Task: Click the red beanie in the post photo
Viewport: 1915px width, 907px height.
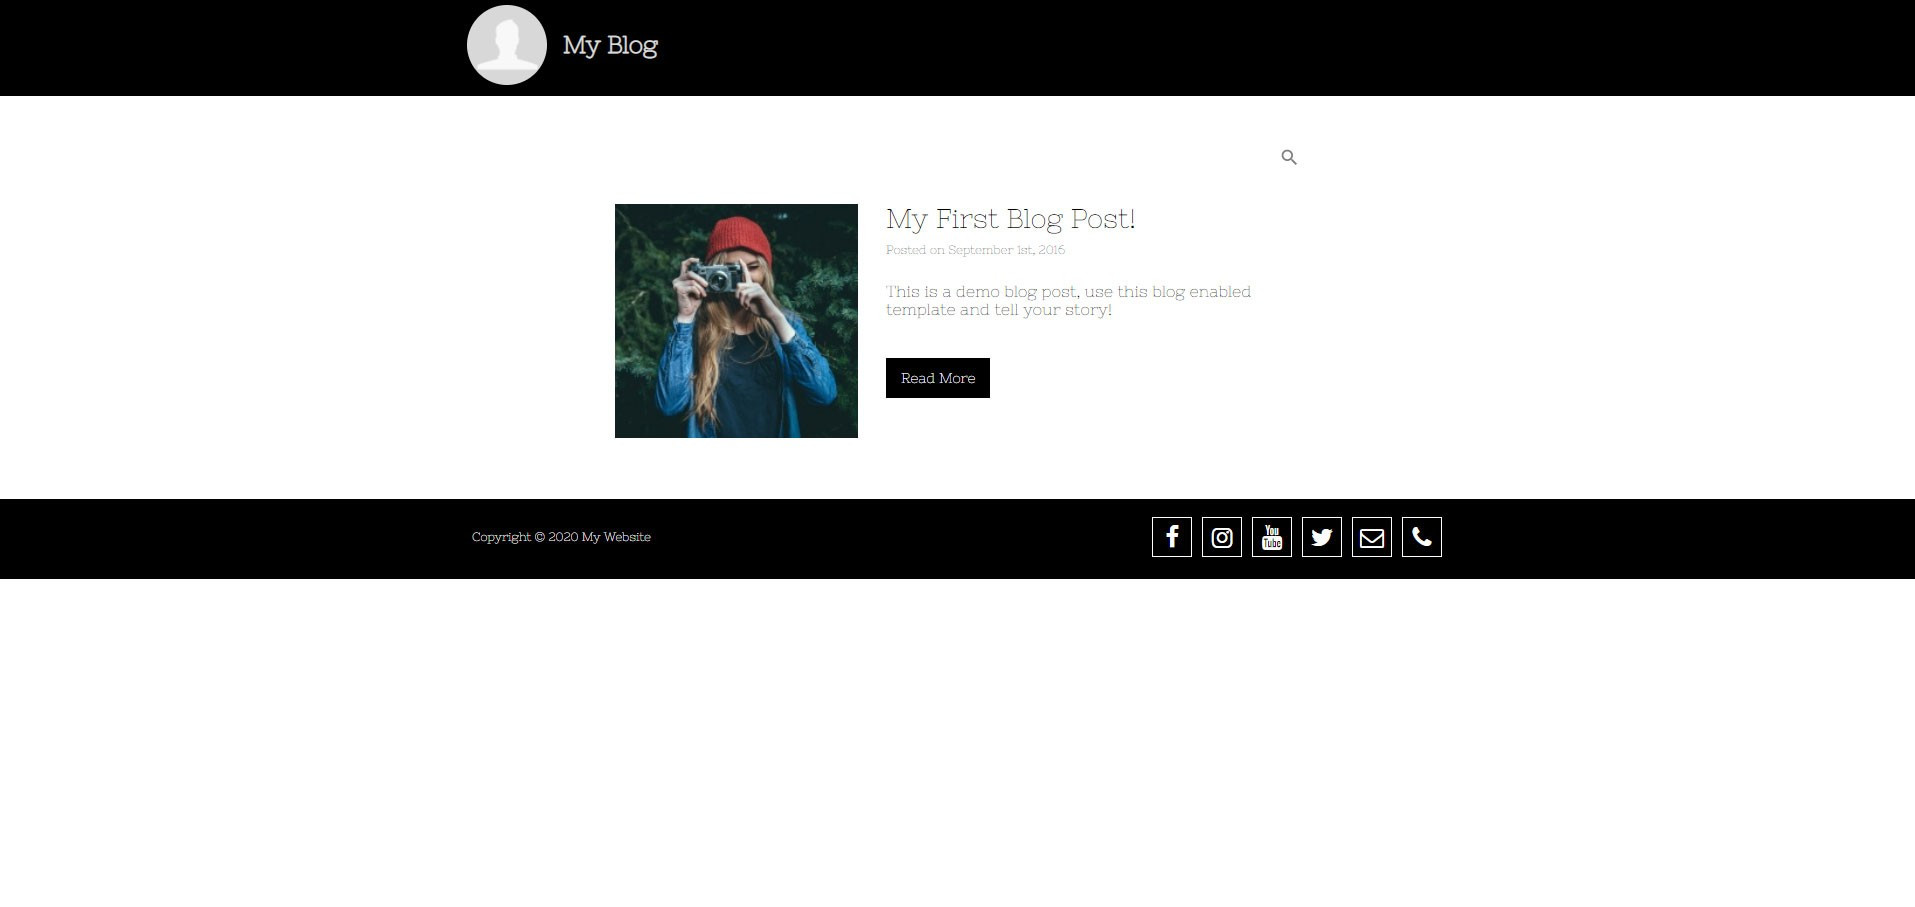Action: coord(739,238)
